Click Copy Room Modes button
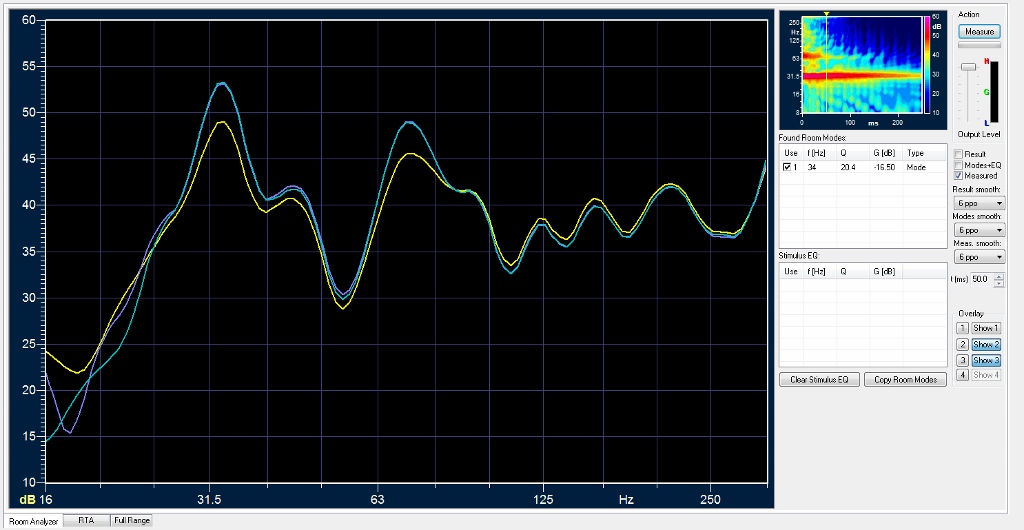This screenshot has width=1024, height=530. [x=905, y=380]
